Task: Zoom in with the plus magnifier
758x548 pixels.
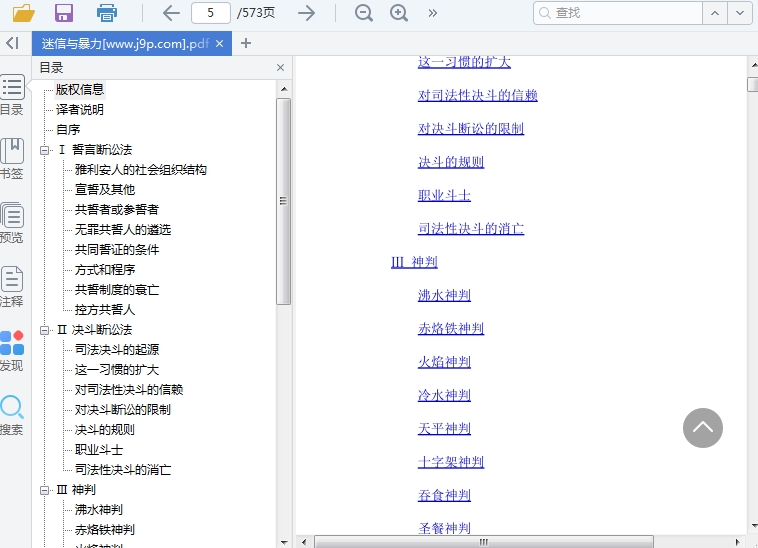Action: [x=399, y=13]
